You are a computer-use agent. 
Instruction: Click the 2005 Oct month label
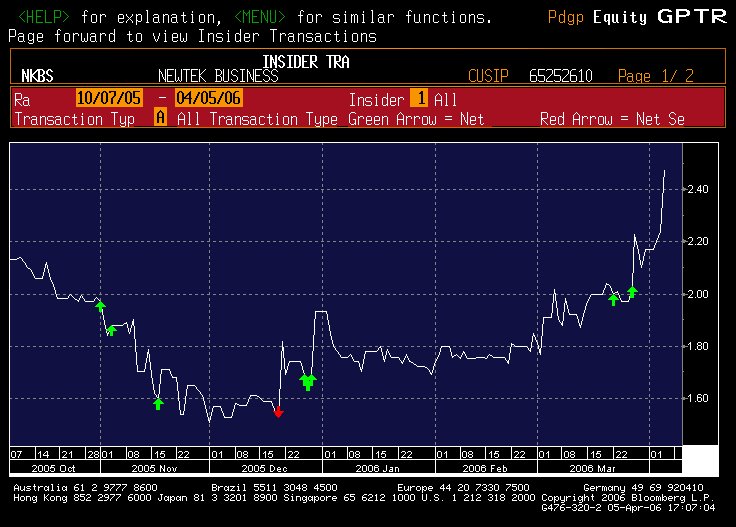53,468
